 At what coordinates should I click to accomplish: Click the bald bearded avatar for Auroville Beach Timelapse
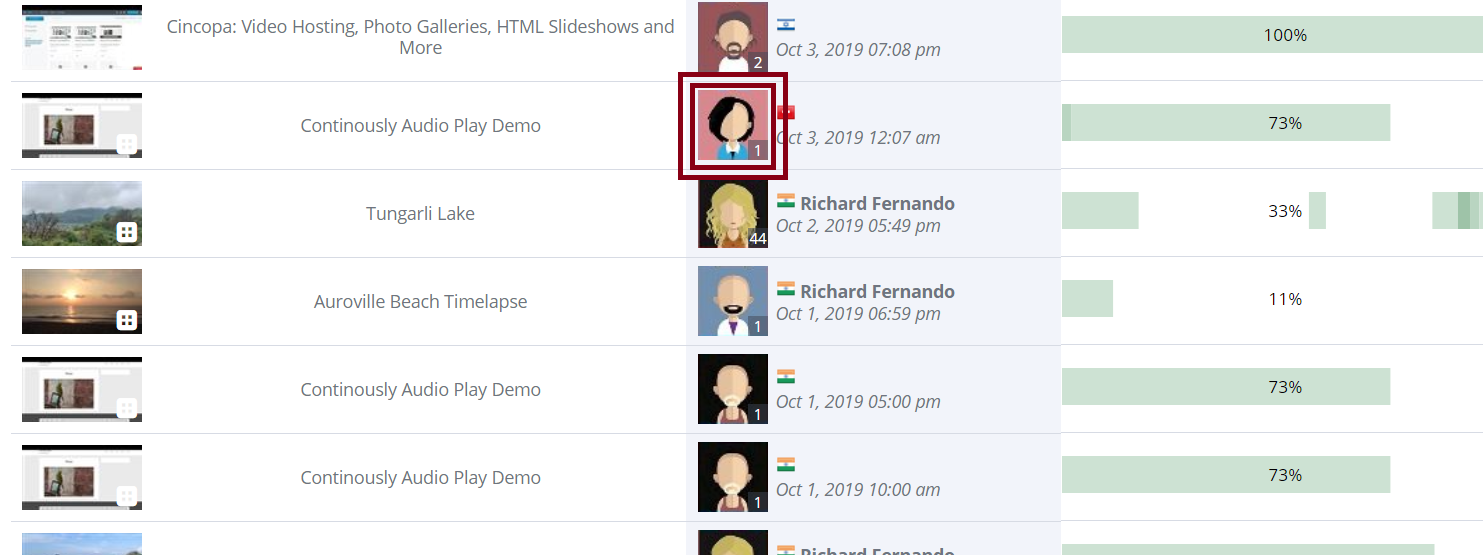tap(732, 301)
